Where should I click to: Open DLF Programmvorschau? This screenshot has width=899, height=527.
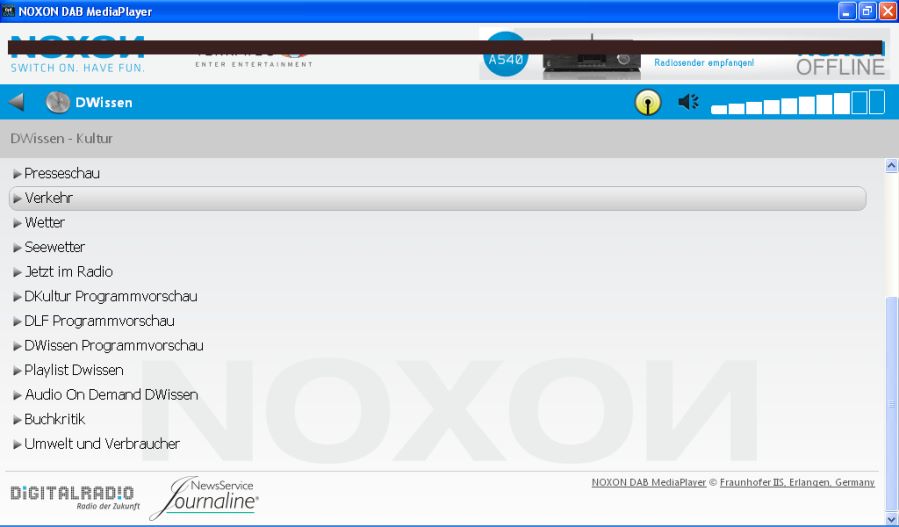tap(99, 321)
